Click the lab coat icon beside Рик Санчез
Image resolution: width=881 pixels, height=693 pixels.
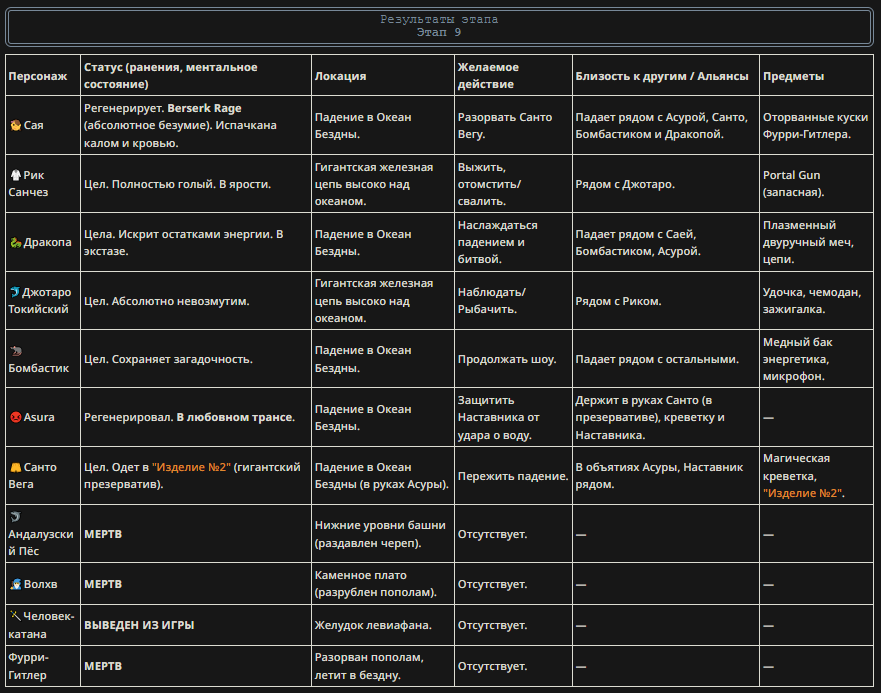(16, 175)
